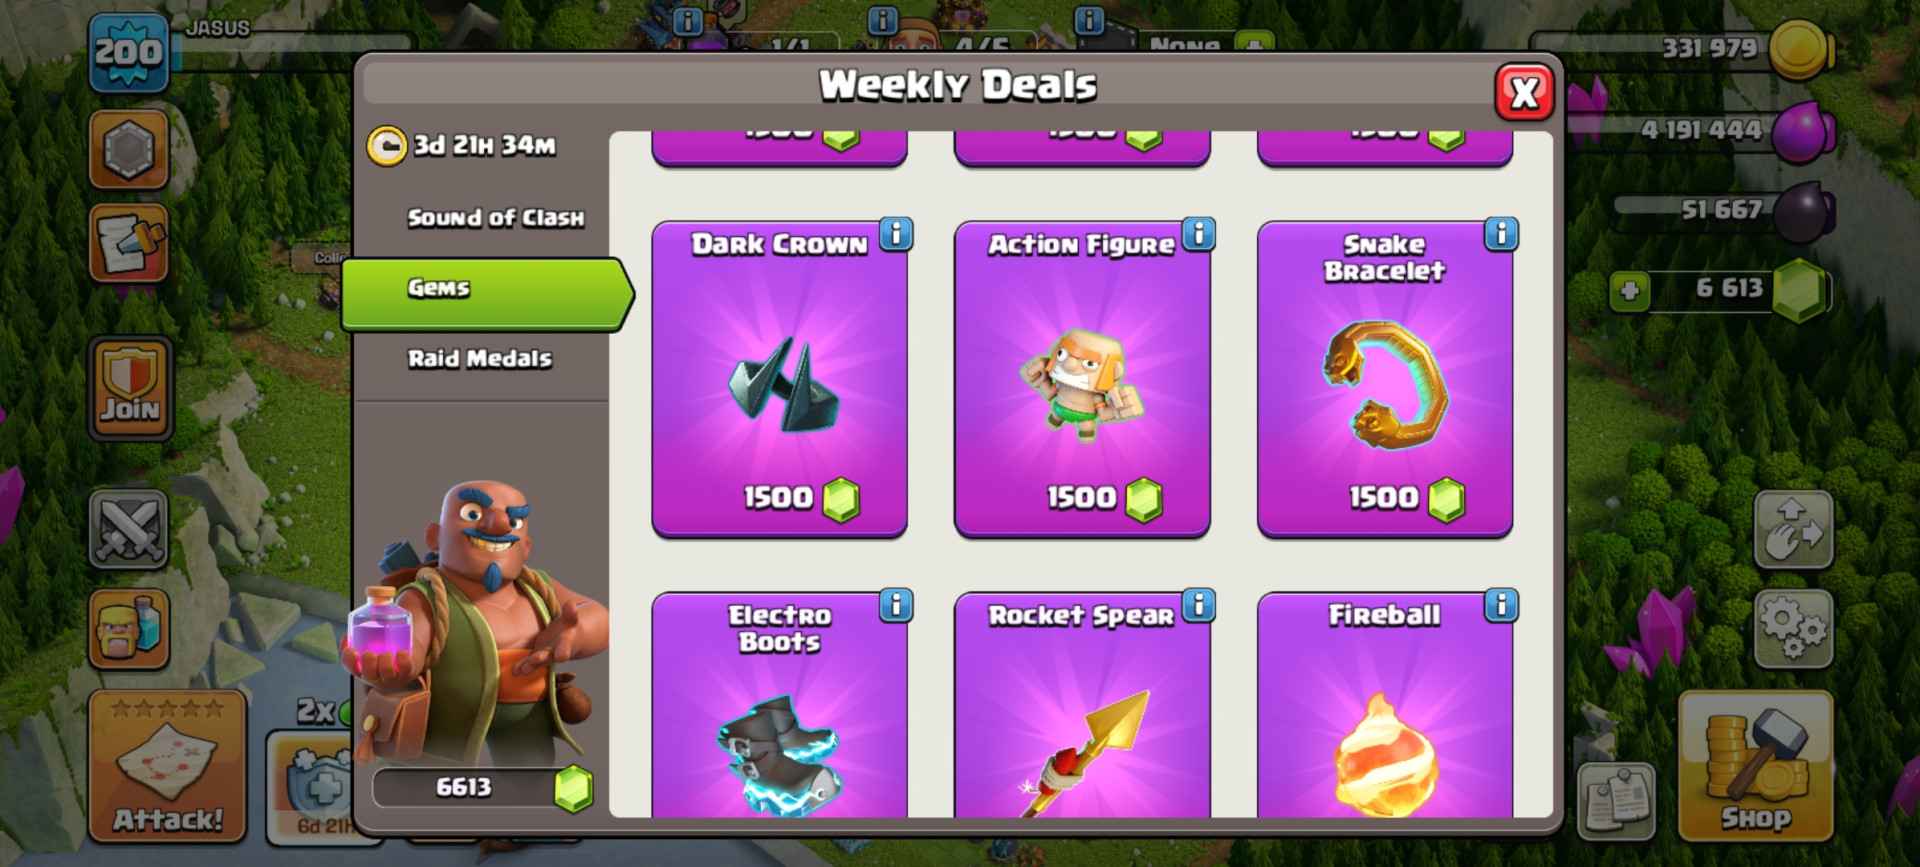
Task: Show Fireball info icon details
Action: click(1501, 605)
